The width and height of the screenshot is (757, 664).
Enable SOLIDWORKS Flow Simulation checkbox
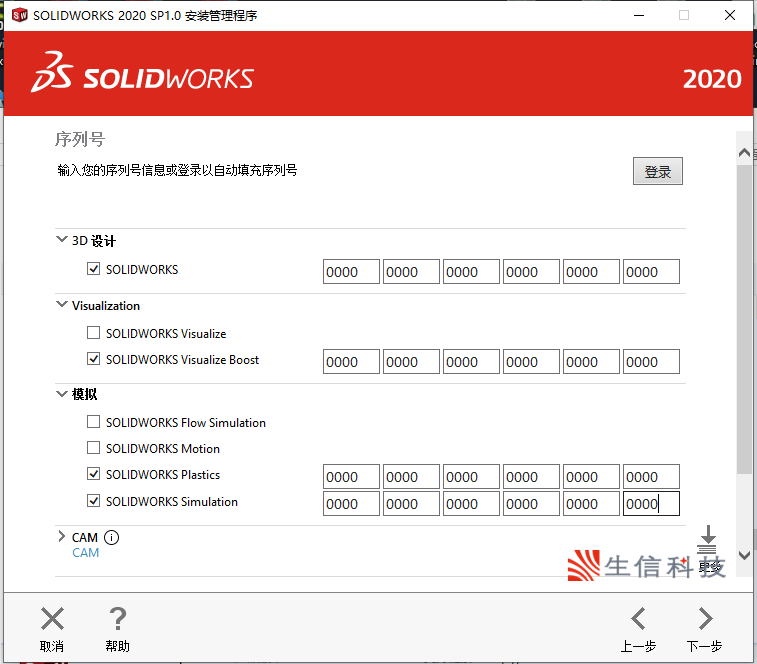pyautogui.click(x=93, y=422)
